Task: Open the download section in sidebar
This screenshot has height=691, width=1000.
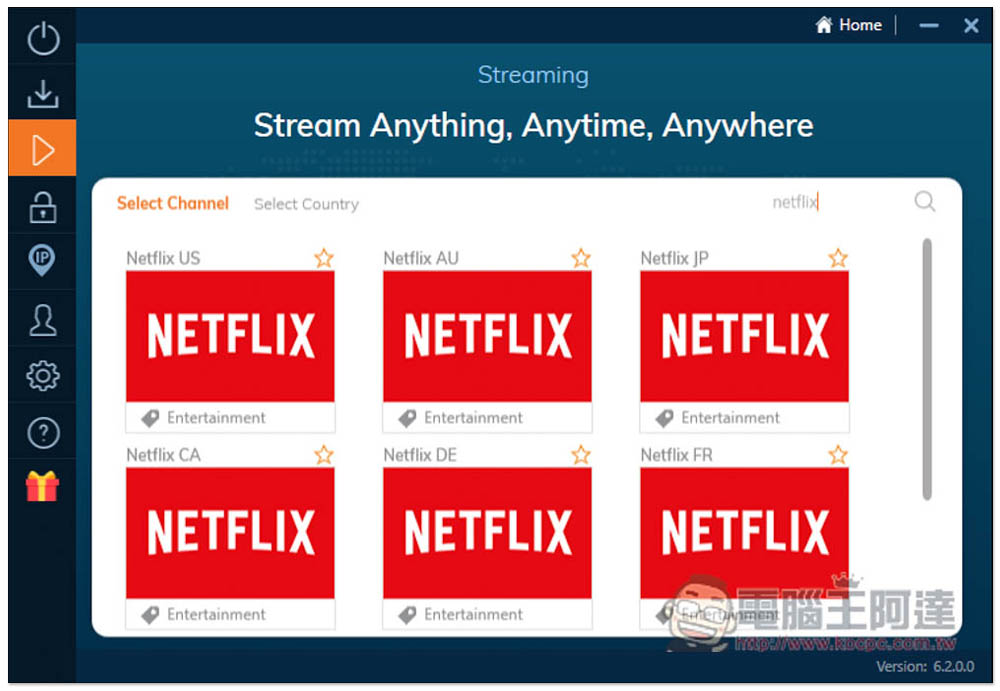Action: (43, 94)
